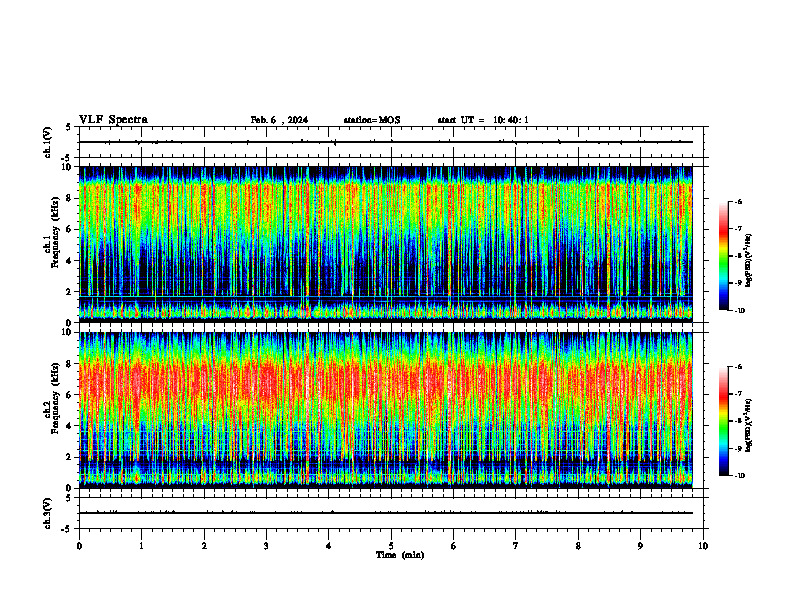
Task: Click the ch.2 colorbar "log(PSD)(V²/Hz)" label
Action: tap(749, 426)
